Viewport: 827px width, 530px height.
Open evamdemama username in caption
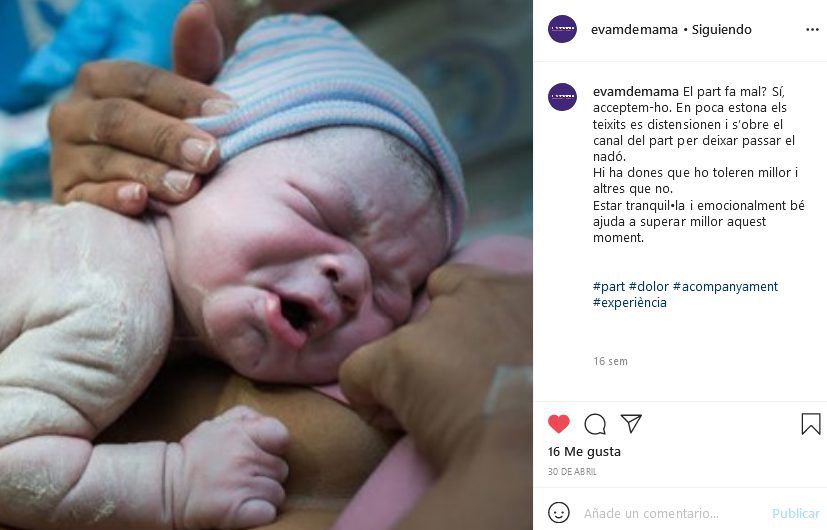(x=636, y=92)
